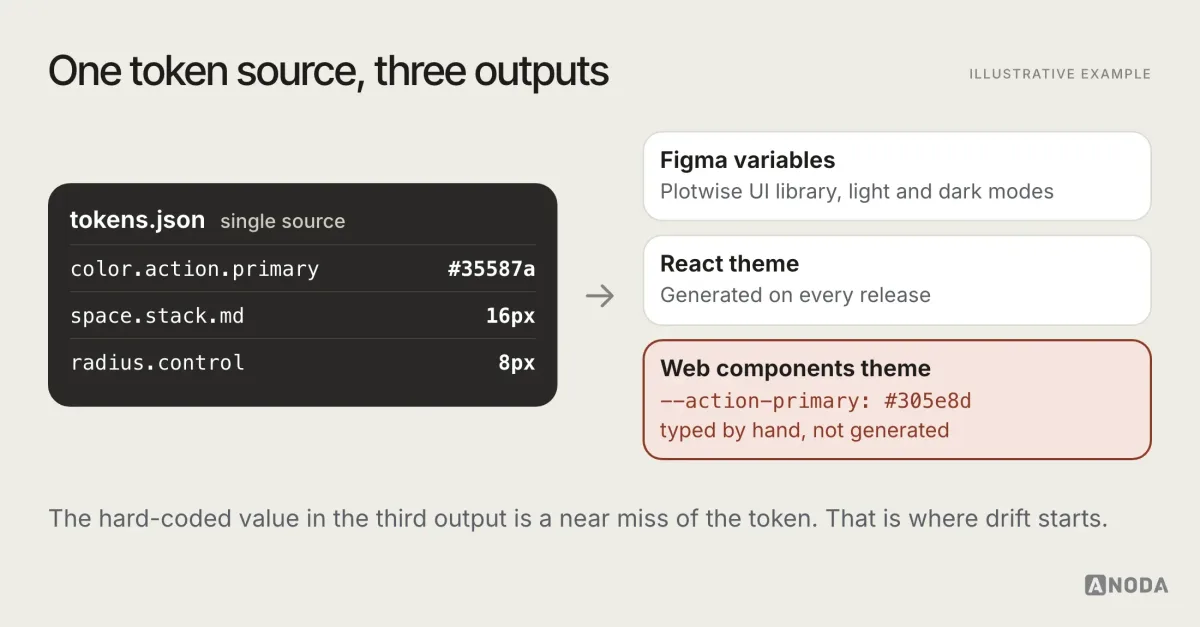Click the 'single source' caption
Screen dimensions: 1200x627
pos(283,222)
